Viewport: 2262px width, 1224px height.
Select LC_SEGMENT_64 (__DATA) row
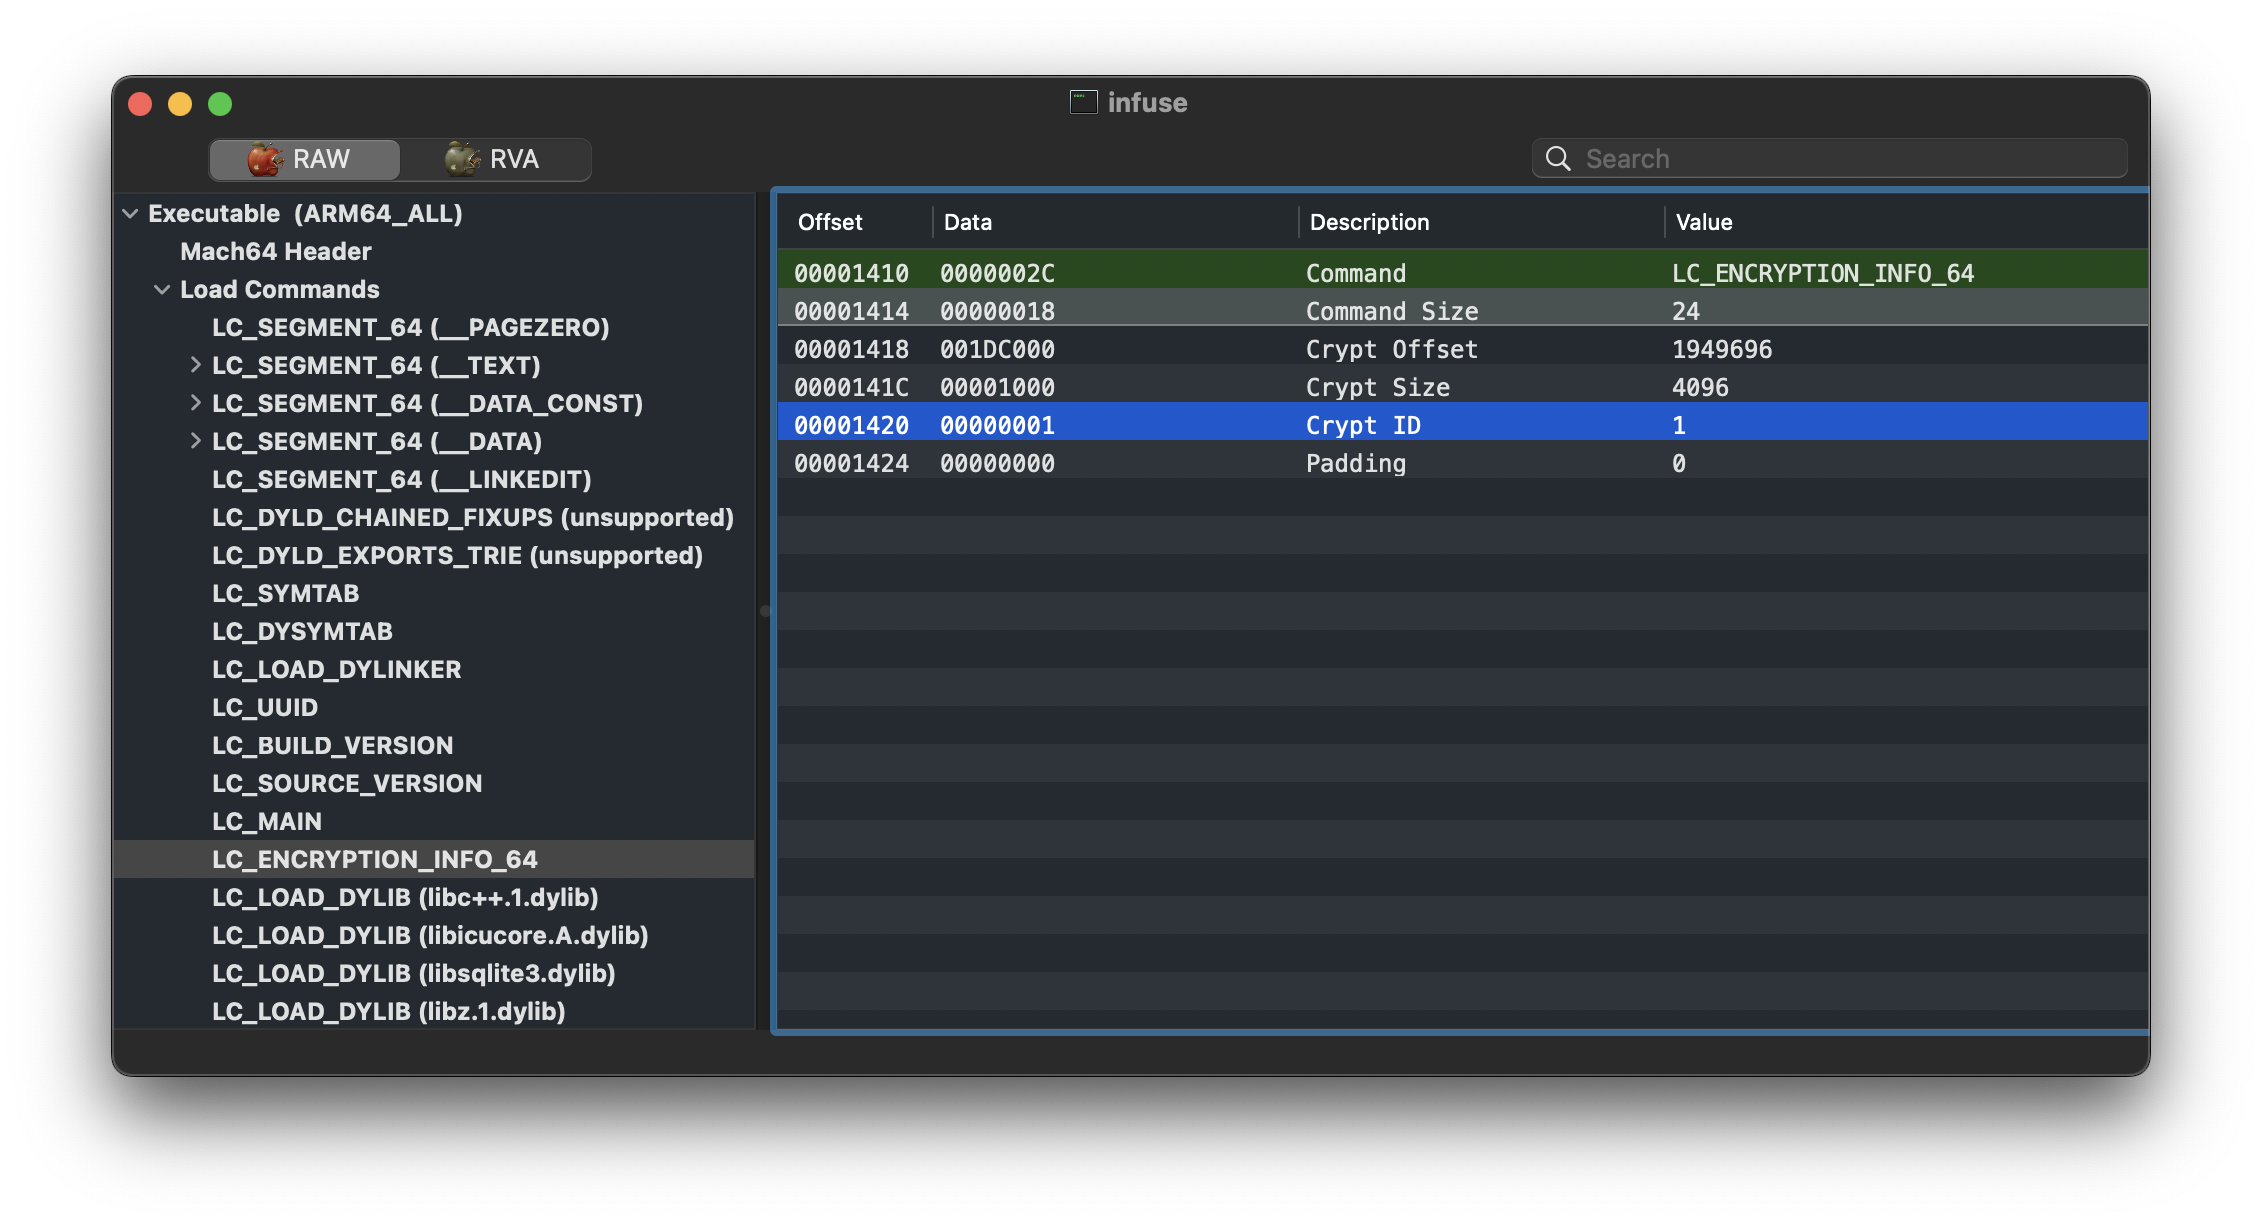pos(434,441)
